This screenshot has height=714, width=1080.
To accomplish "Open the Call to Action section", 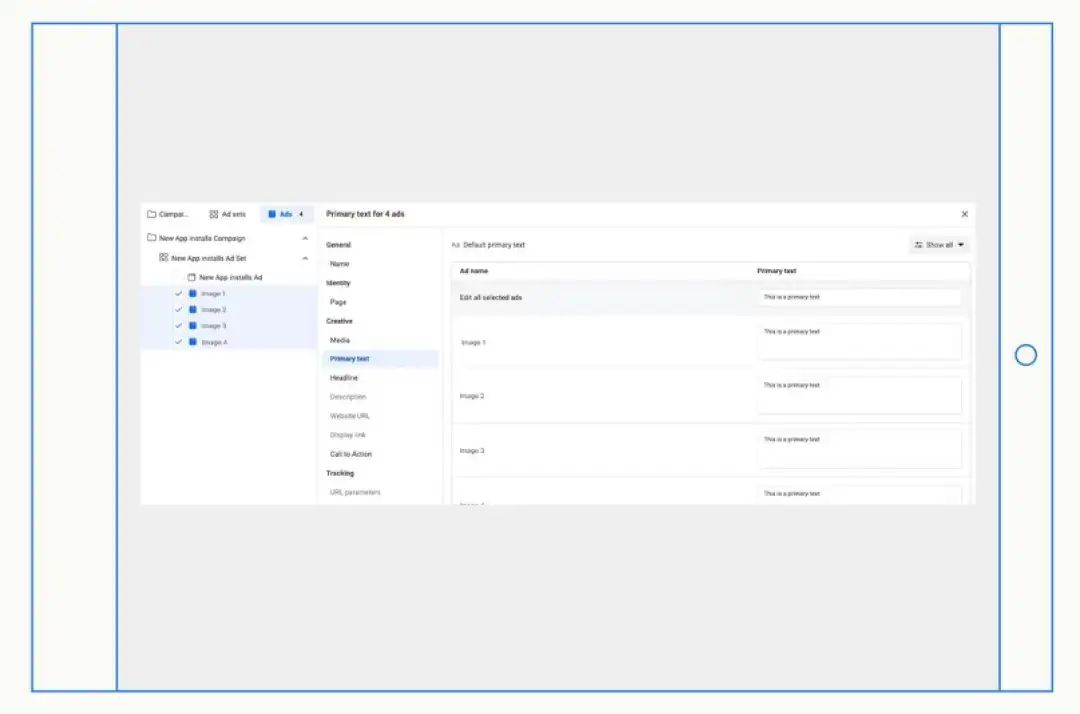I will [x=351, y=454].
